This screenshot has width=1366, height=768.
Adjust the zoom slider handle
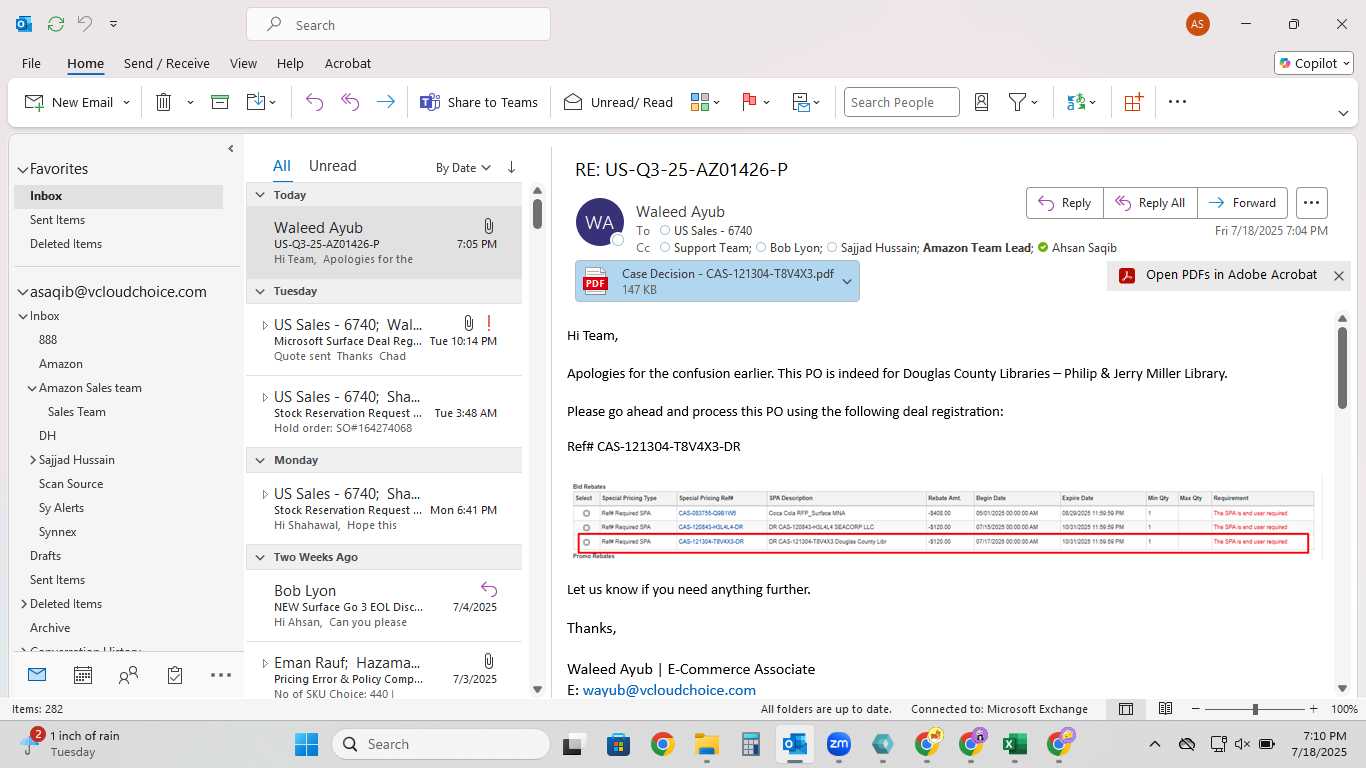pos(1255,709)
